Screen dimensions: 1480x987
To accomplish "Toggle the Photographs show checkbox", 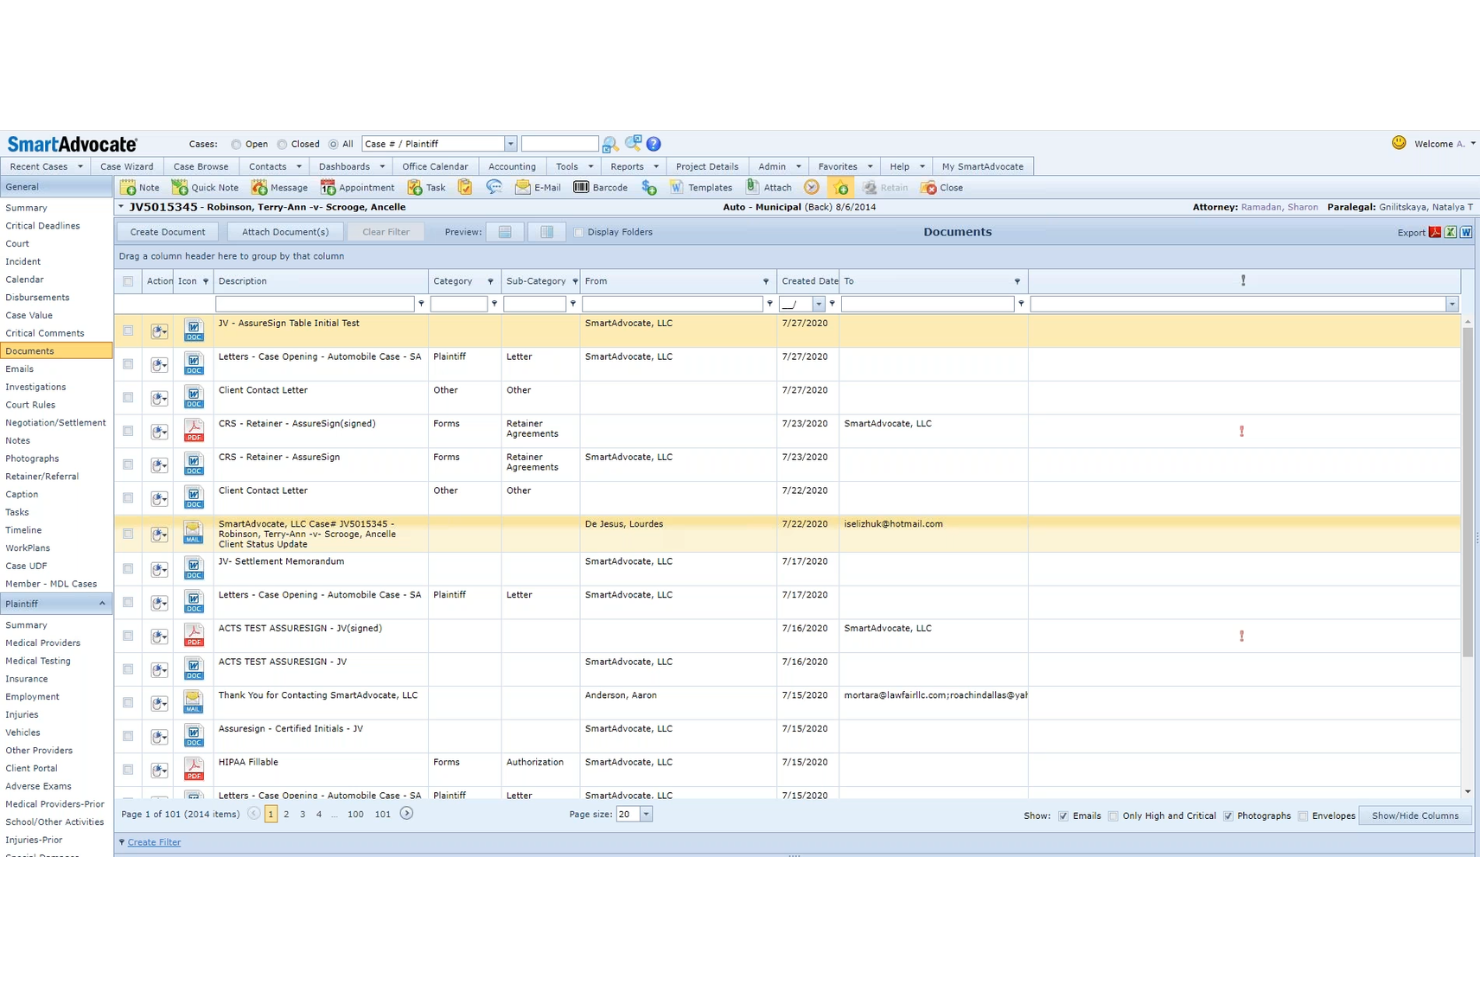I will pos(1228,816).
